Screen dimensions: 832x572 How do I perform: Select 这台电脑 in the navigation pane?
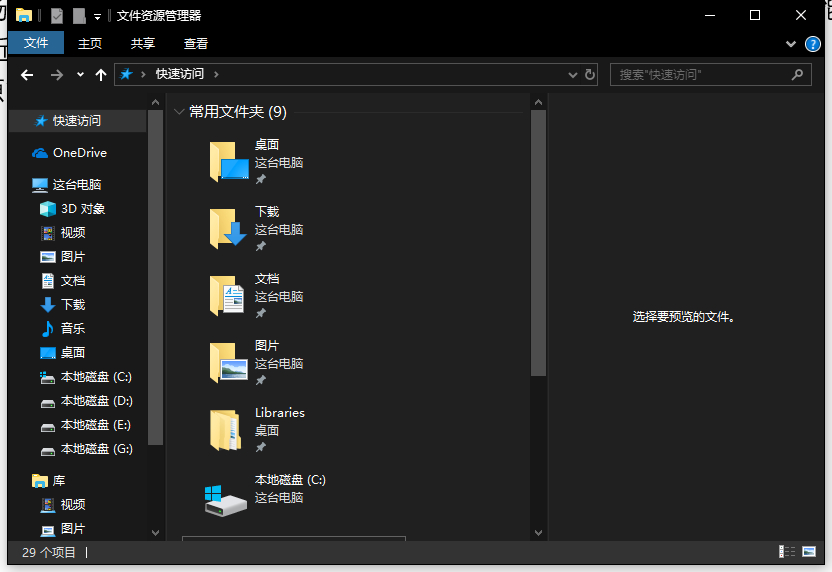tap(77, 185)
